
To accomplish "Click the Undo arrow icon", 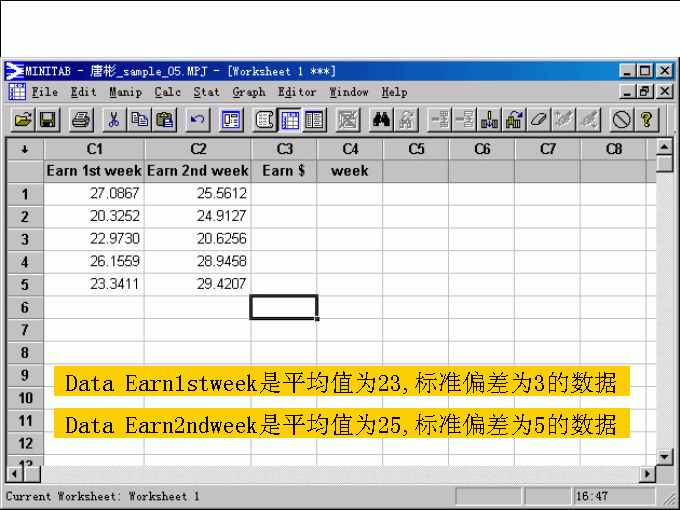I will point(197,120).
